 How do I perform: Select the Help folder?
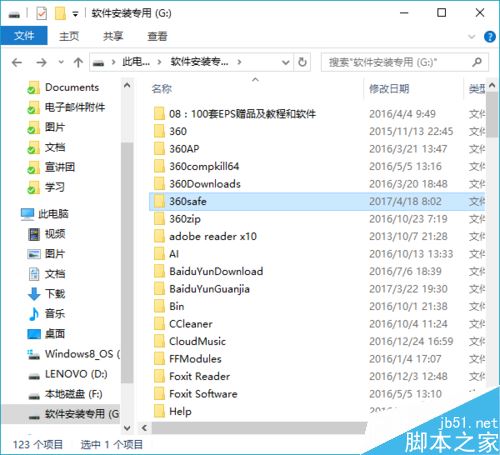tap(180, 411)
